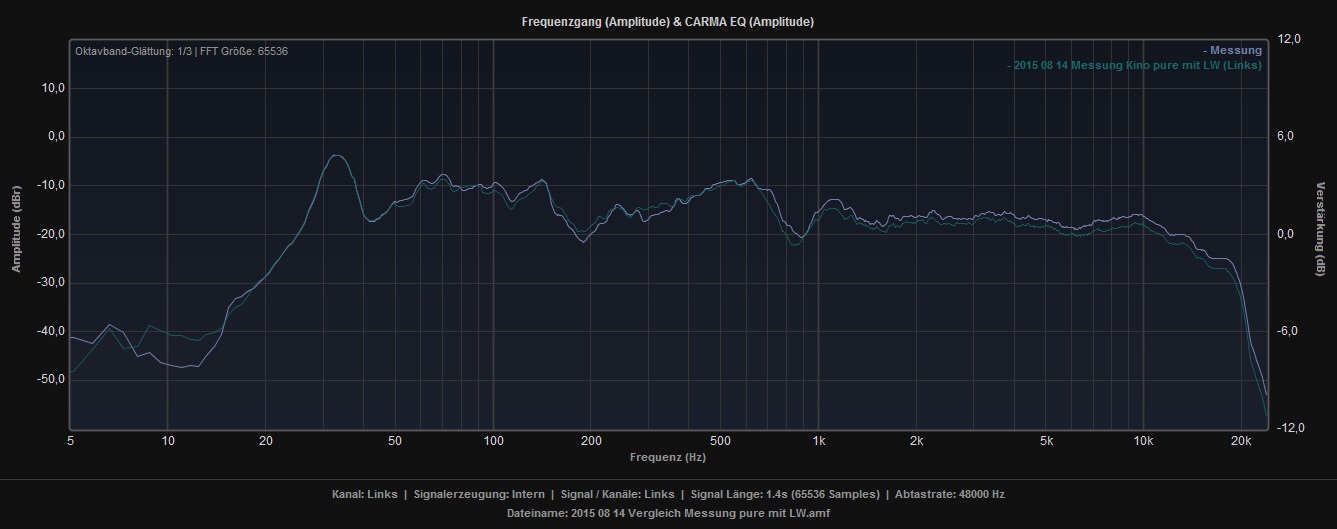Screen dimensions: 1337x529
Task: Click the "Frequenz (Hz)" x-axis label
Action: (x=667, y=457)
